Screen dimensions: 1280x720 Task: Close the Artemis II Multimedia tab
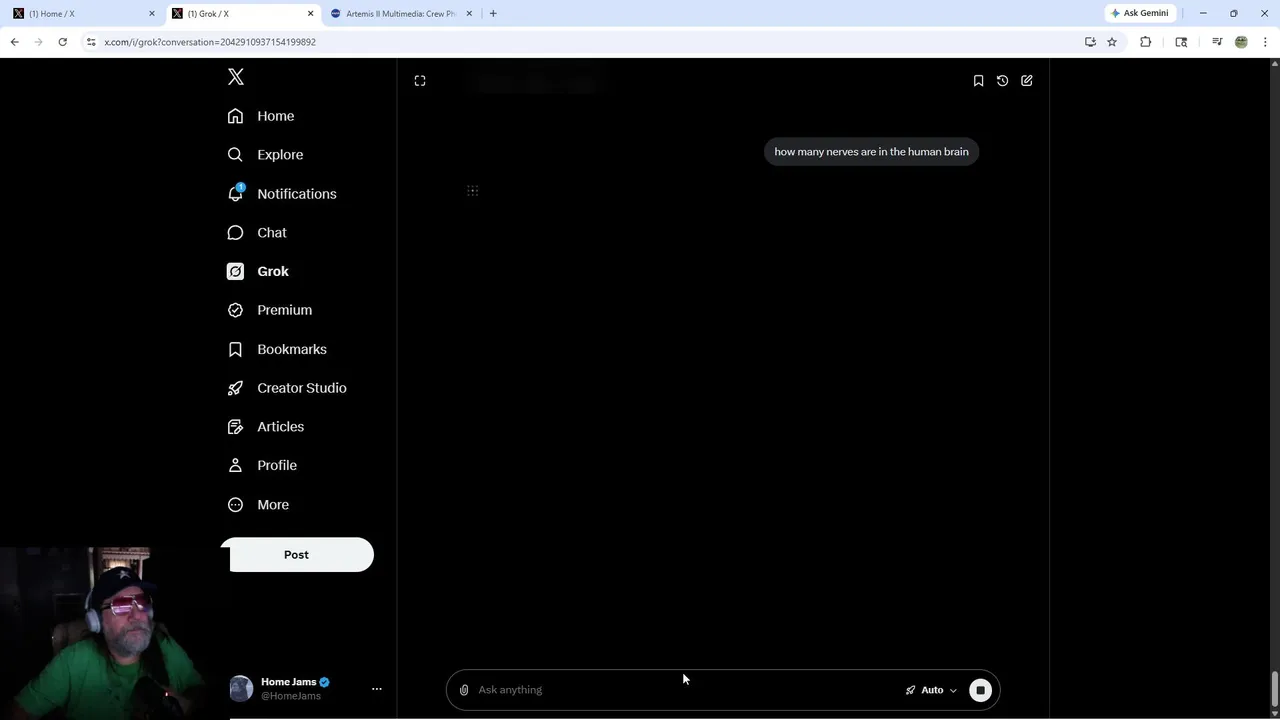coord(469,14)
